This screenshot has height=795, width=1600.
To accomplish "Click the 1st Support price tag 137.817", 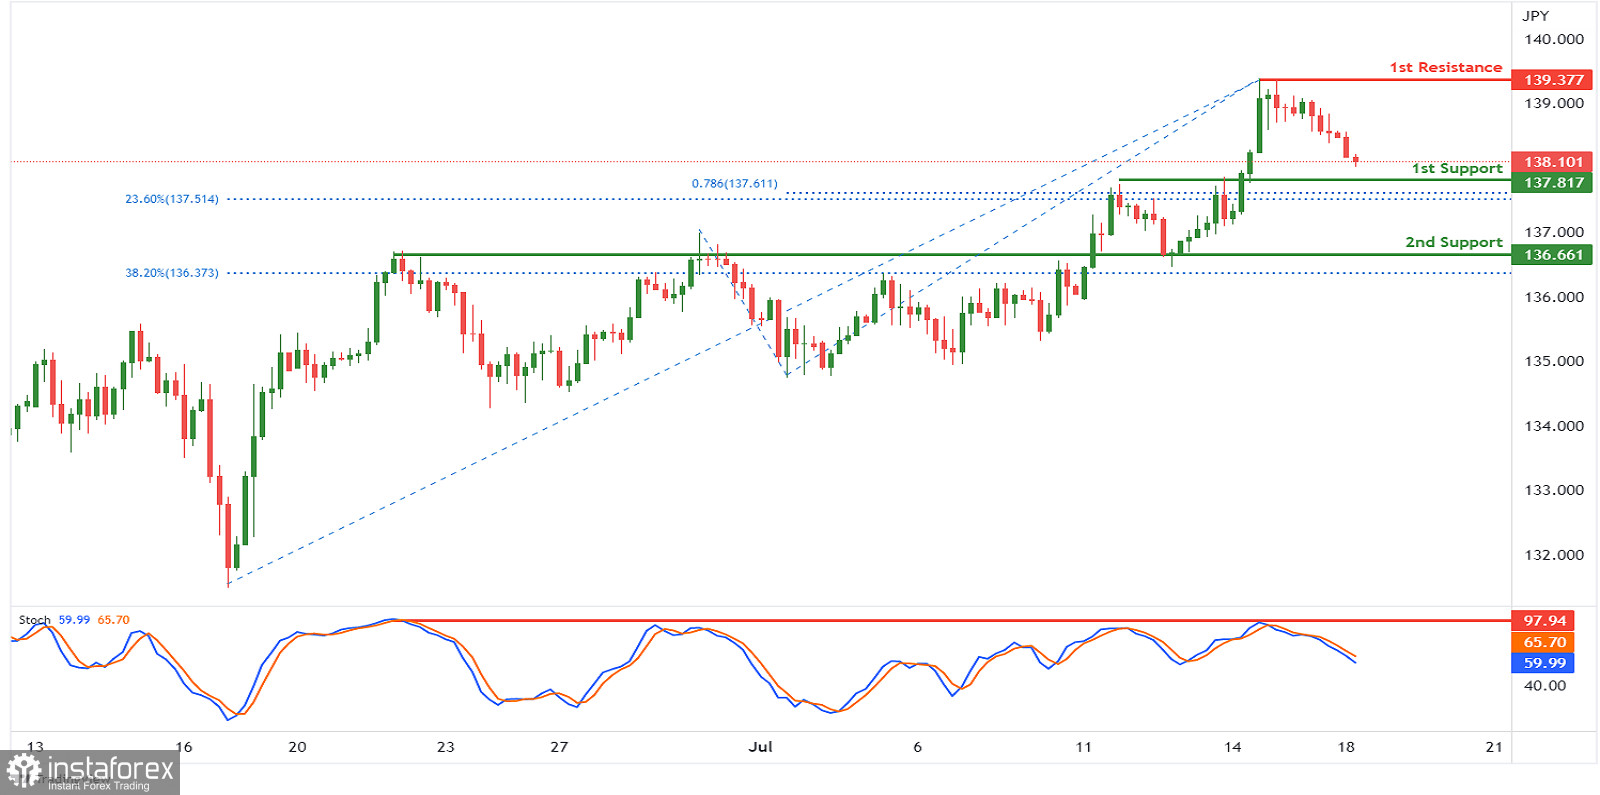I will pyautogui.click(x=1553, y=183).
